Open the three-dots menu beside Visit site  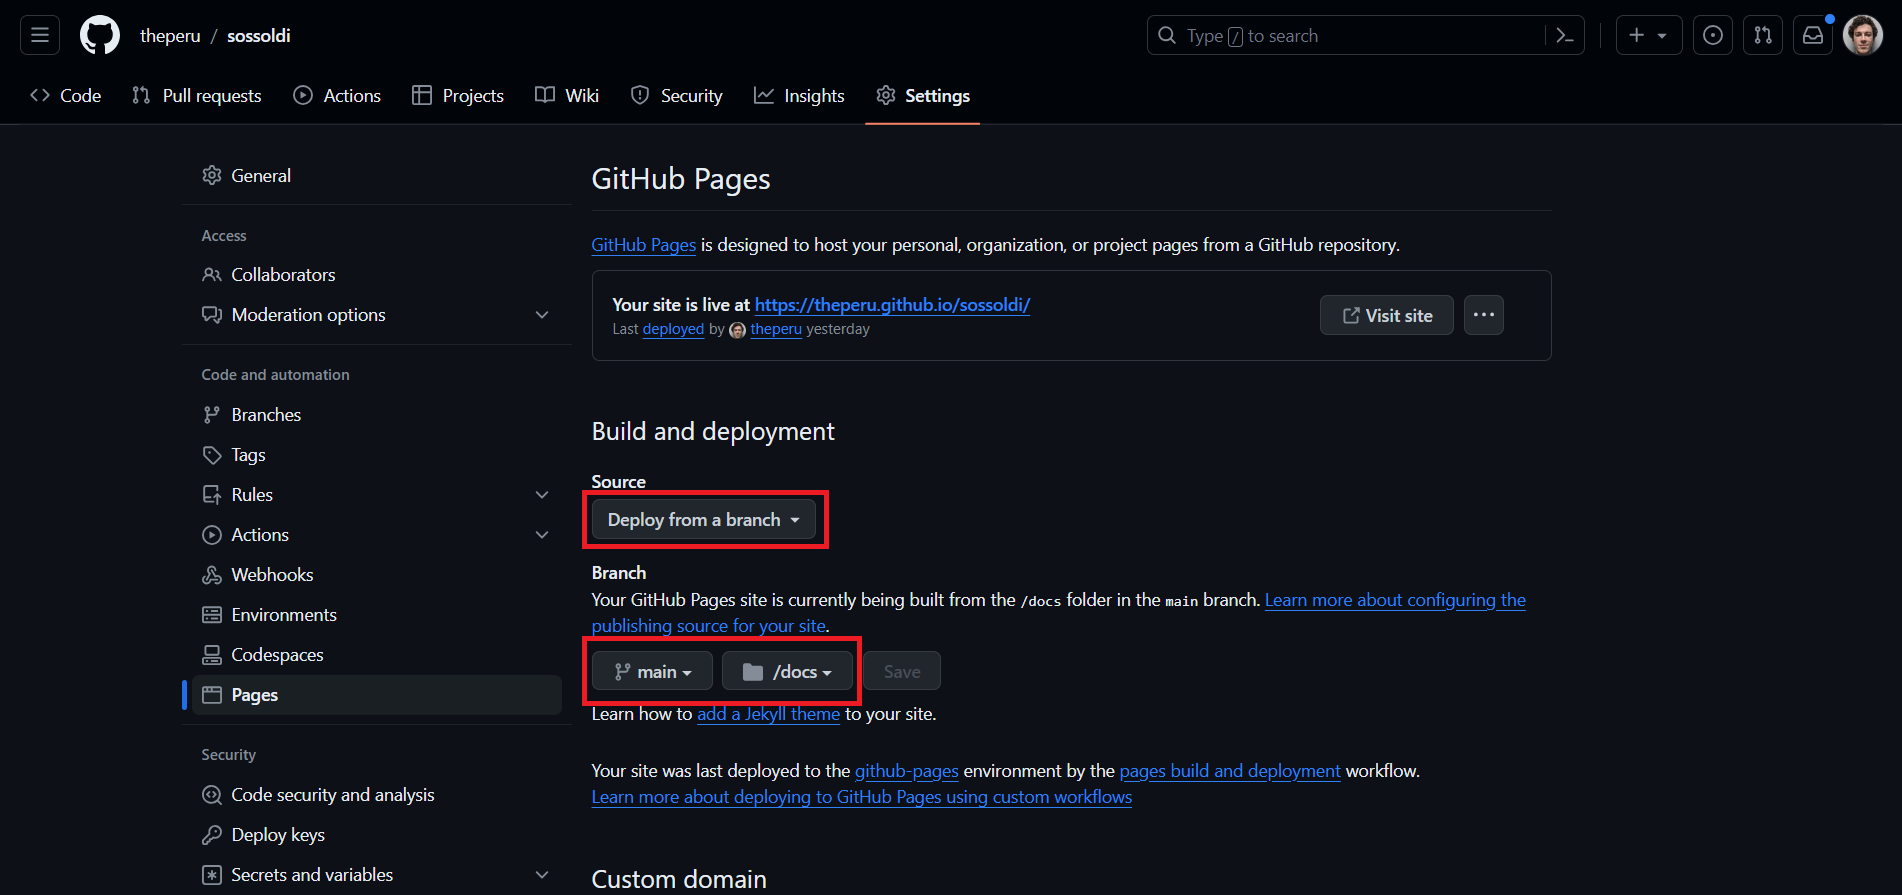pos(1483,315)
